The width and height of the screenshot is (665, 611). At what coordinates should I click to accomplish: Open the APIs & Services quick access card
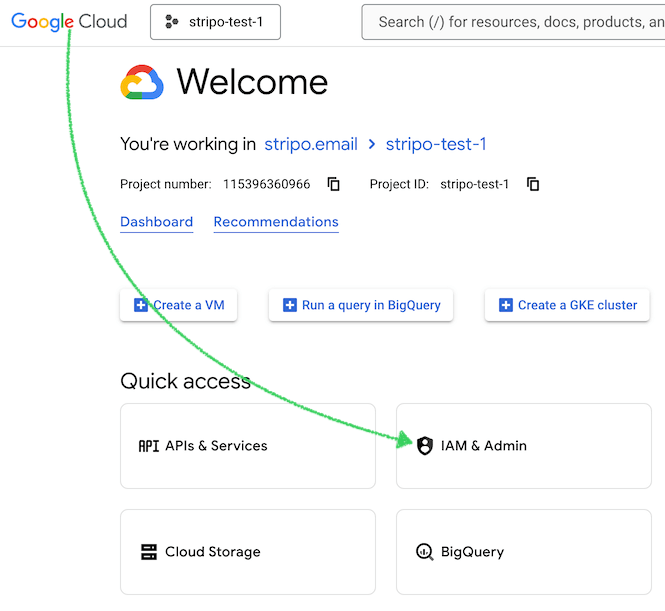[247, 446]
